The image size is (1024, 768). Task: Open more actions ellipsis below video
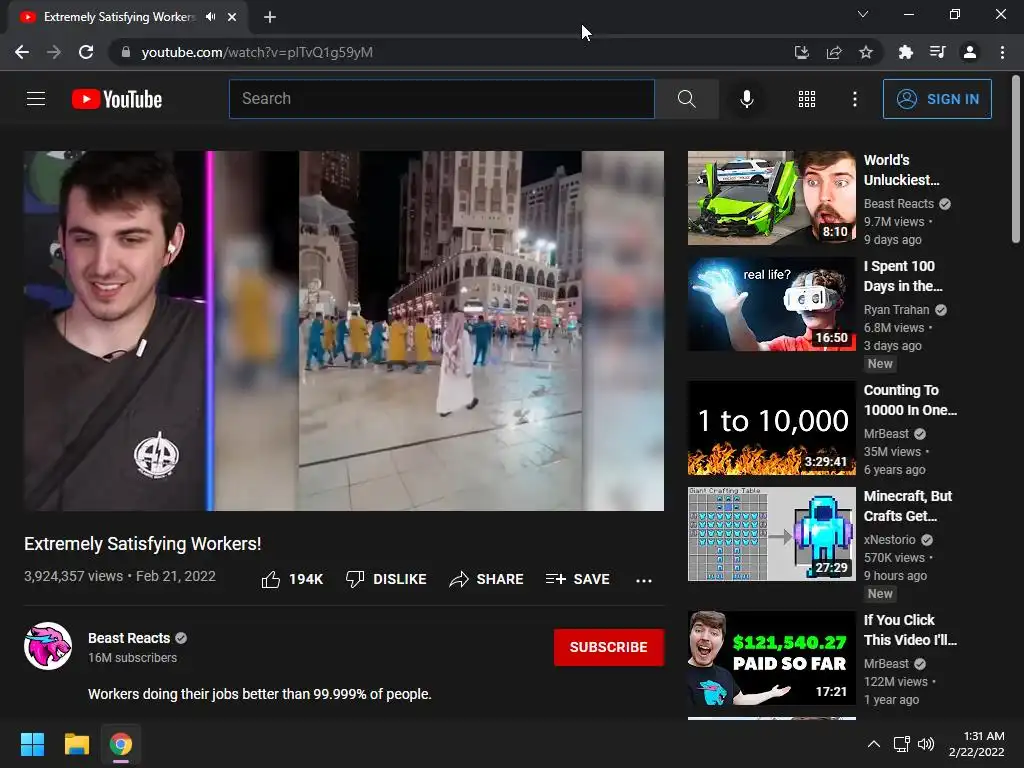tap(644, 580)
